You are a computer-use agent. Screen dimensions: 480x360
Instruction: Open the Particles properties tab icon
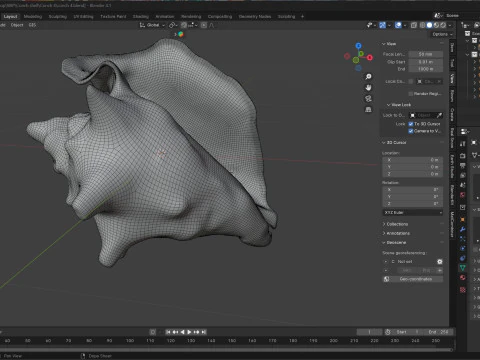pos(463,239)
